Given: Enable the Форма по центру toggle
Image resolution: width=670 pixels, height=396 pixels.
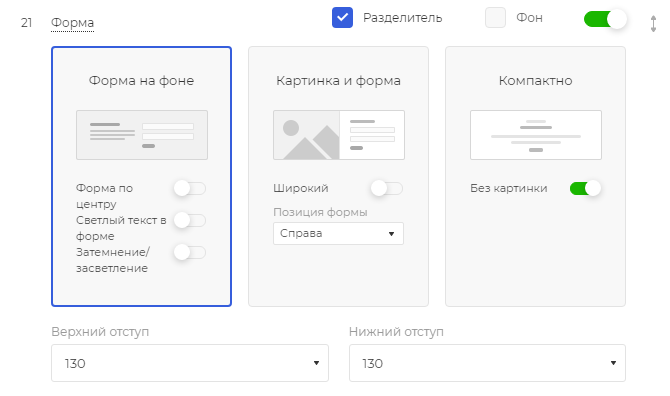Looking at the screenshot, I should click(x=190, y=188).
